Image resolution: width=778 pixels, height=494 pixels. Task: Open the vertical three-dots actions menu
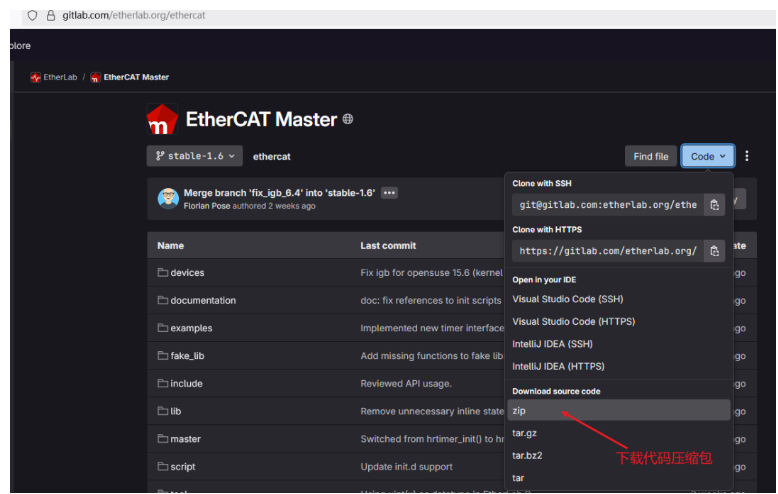click(746, 156)
